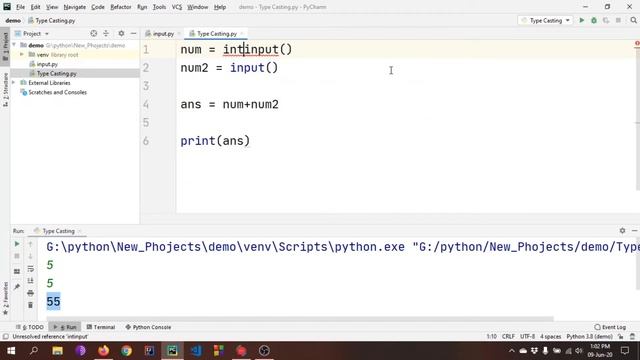Viewport: 640px width, 360px height.
Task: Select input.py in the project tree
Action: pos(47,64)
